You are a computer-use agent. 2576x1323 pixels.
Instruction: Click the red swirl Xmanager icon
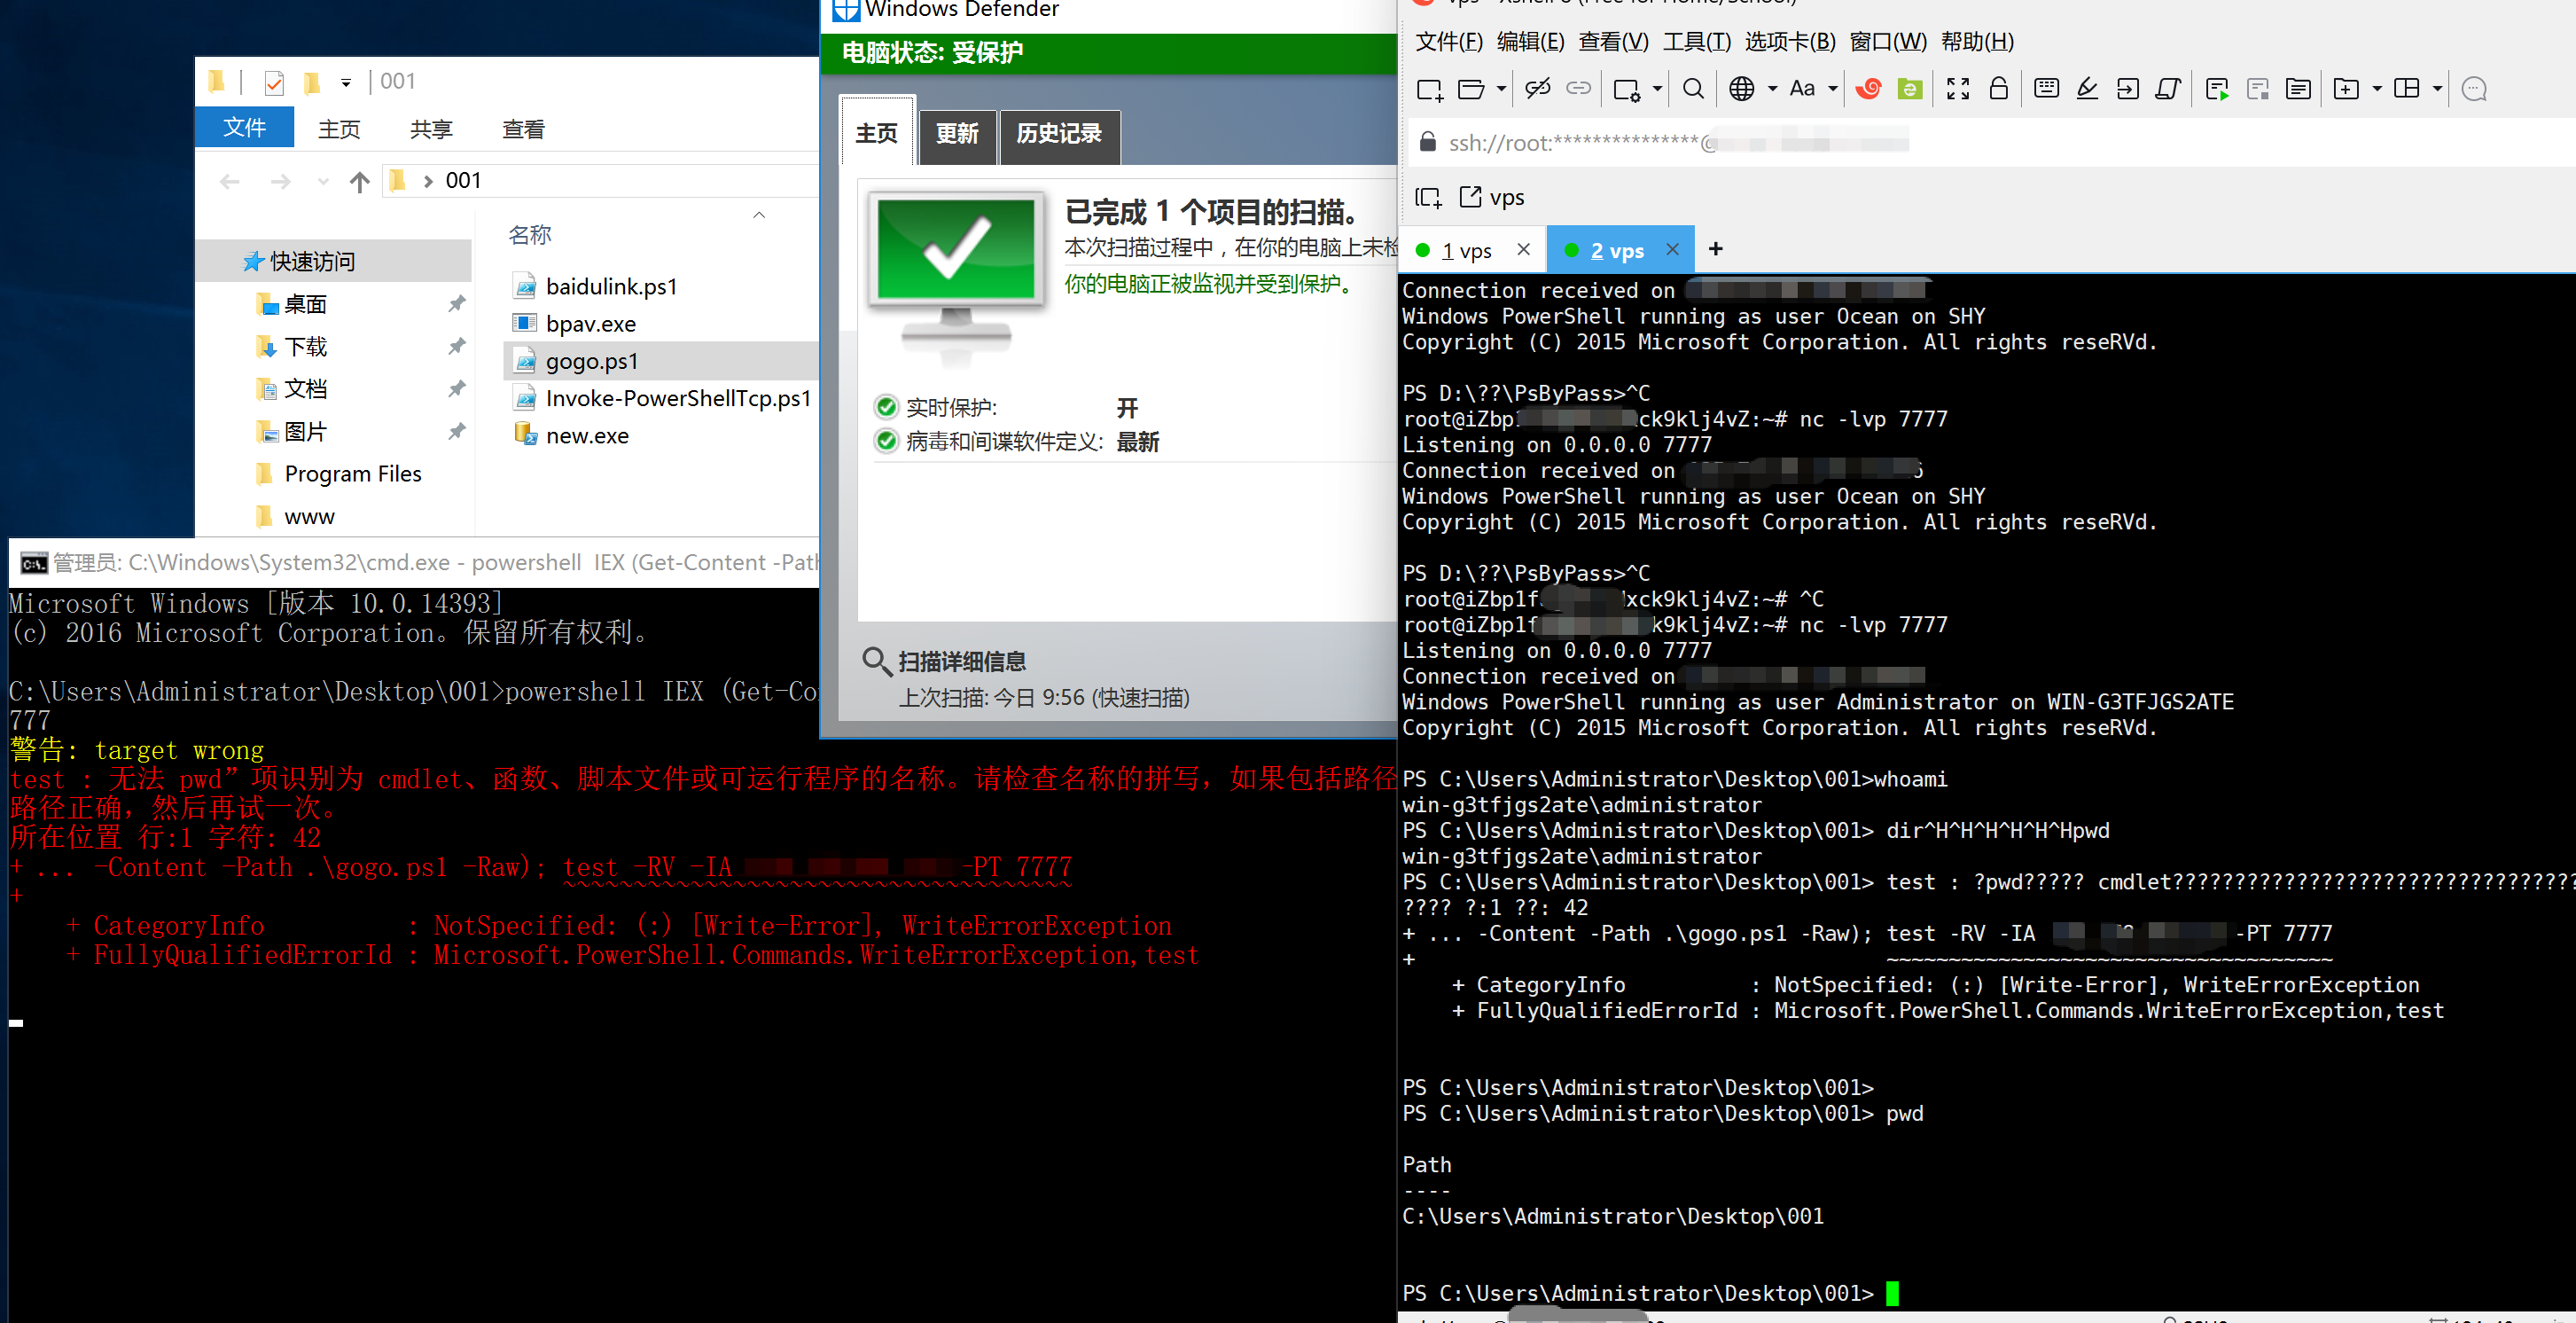(x=1867, y=89)
